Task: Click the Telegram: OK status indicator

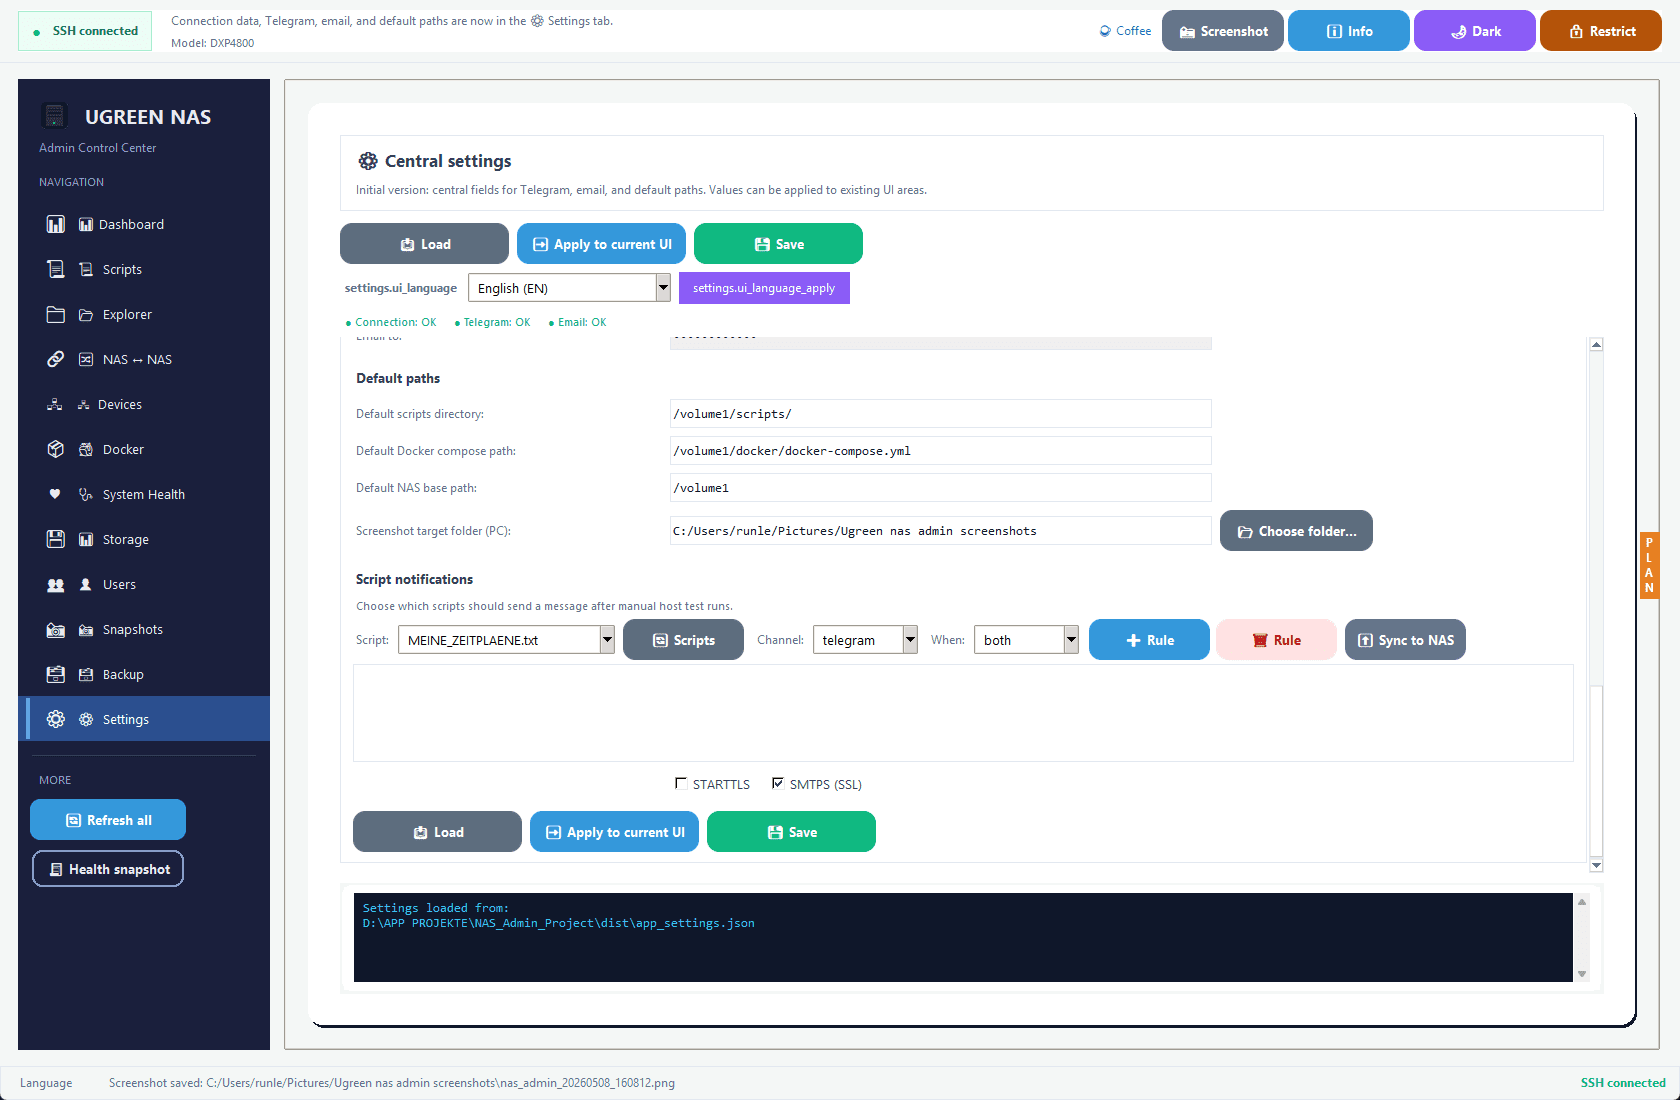Action: pos(493,322)
